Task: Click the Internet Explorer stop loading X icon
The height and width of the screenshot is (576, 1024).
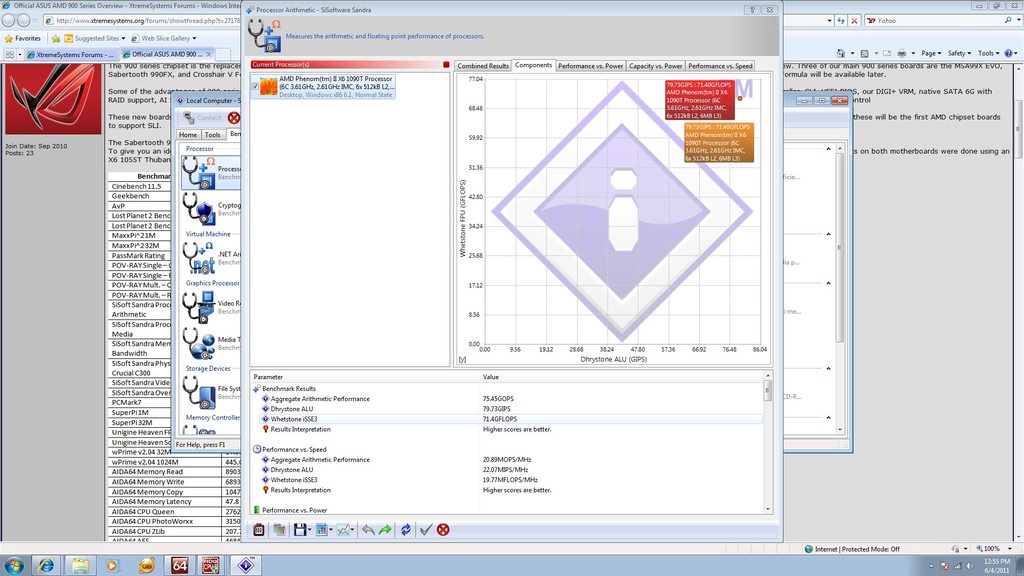Action: (x=854, y=21)
